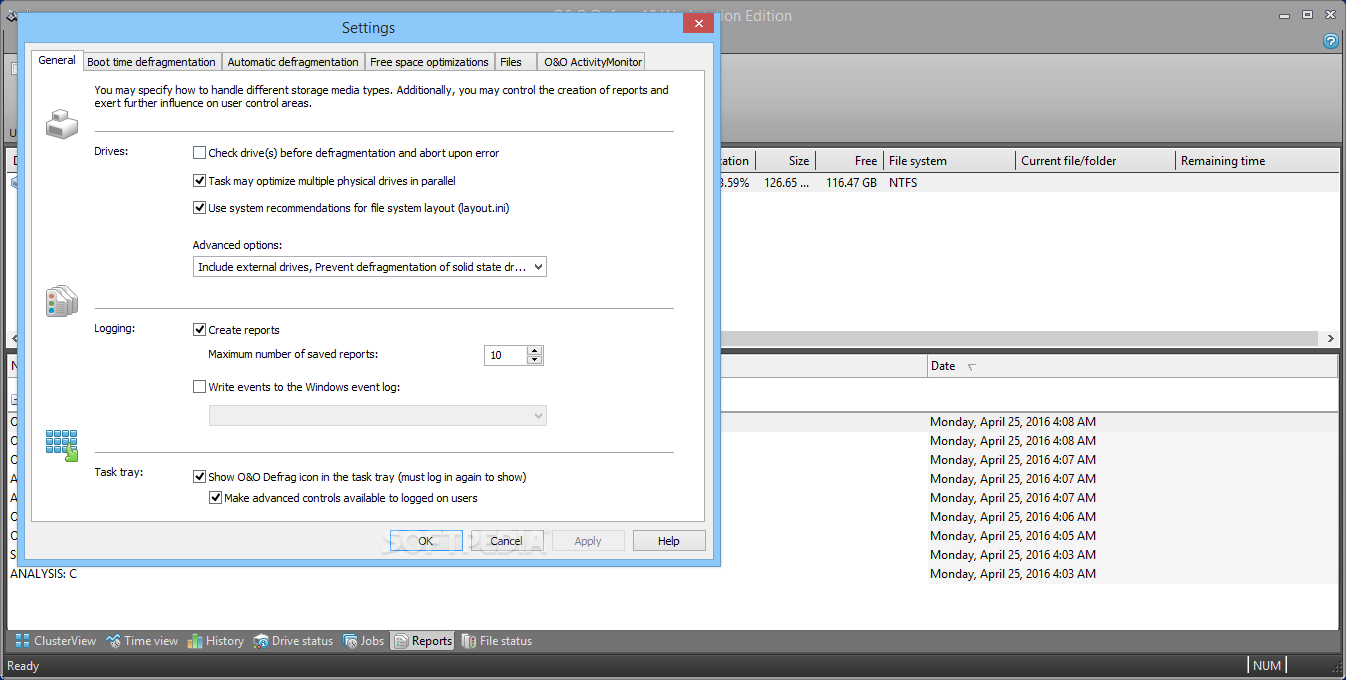Enable writing events to Windows event log
This screenshot has width=1346, height=680.
199,386
